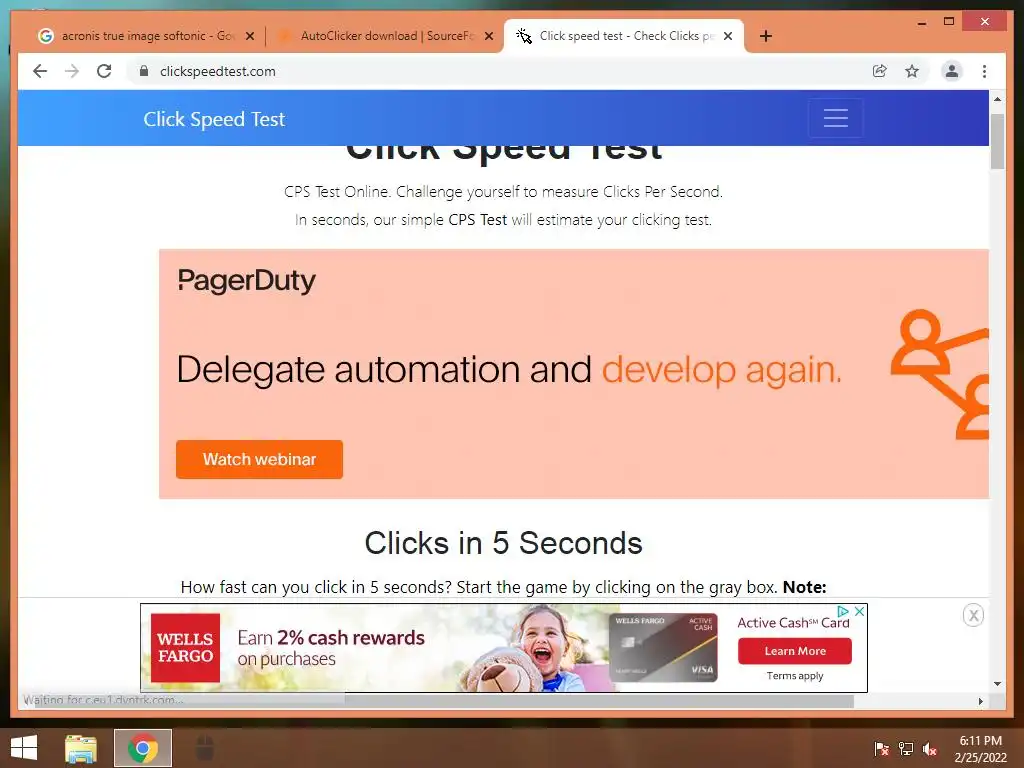The image size is (1024, 768).
Task: Click the page scroll down arrow
Action: pos(997,684)
